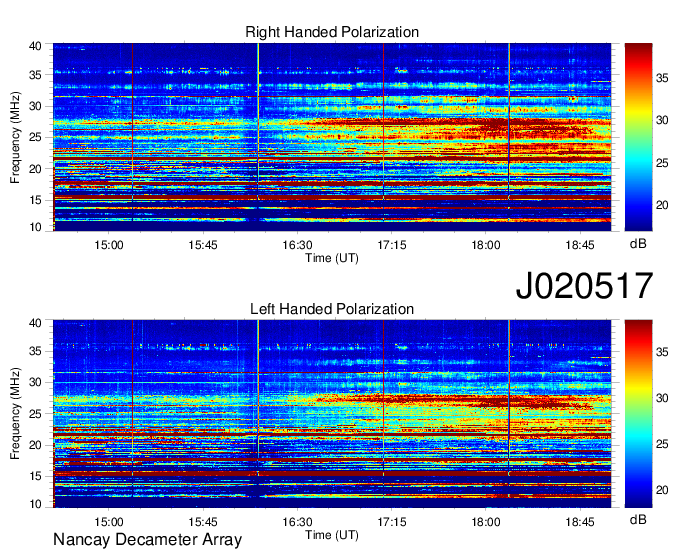Viewport: 680px width, 552px height.
Task: Click the top plot's dB color bar
Action: pos(638,136)
